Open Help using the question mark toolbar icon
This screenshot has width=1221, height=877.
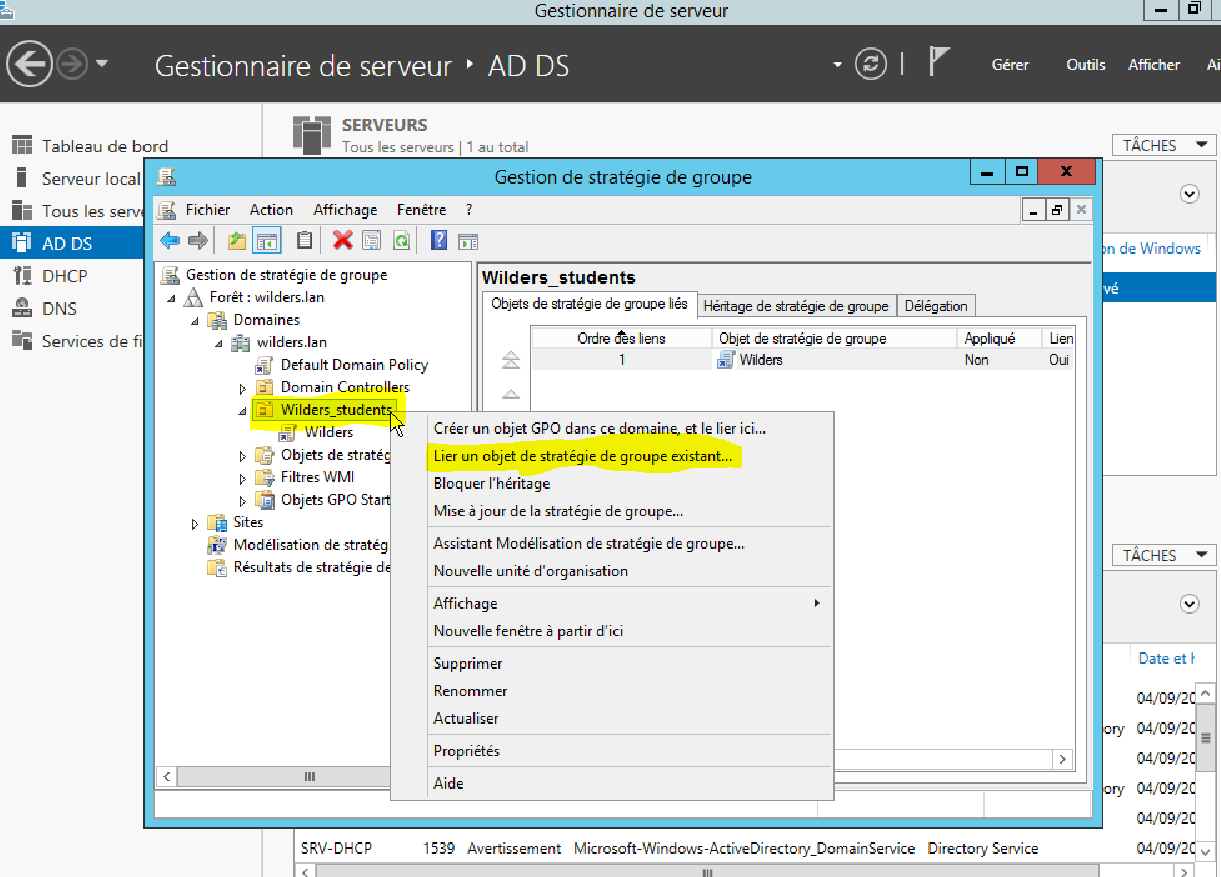pyautogui.click(x=440, y=240)
